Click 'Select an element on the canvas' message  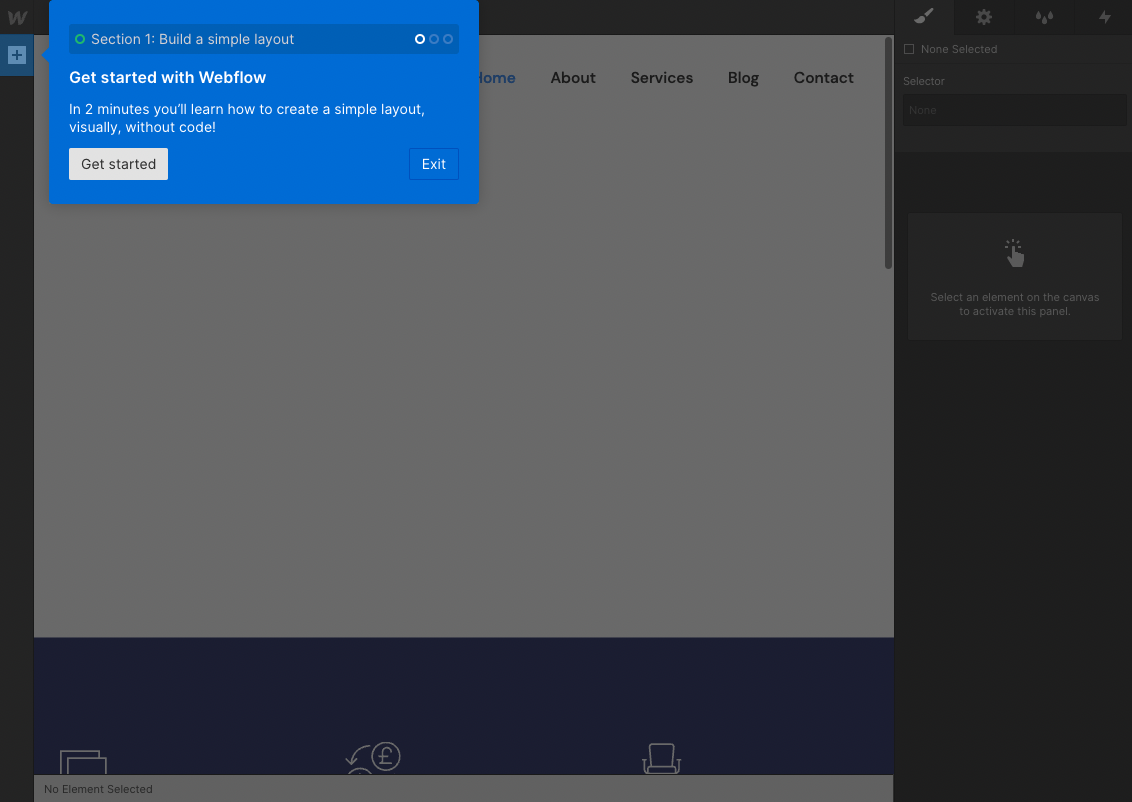click(x=1014, y=304)
